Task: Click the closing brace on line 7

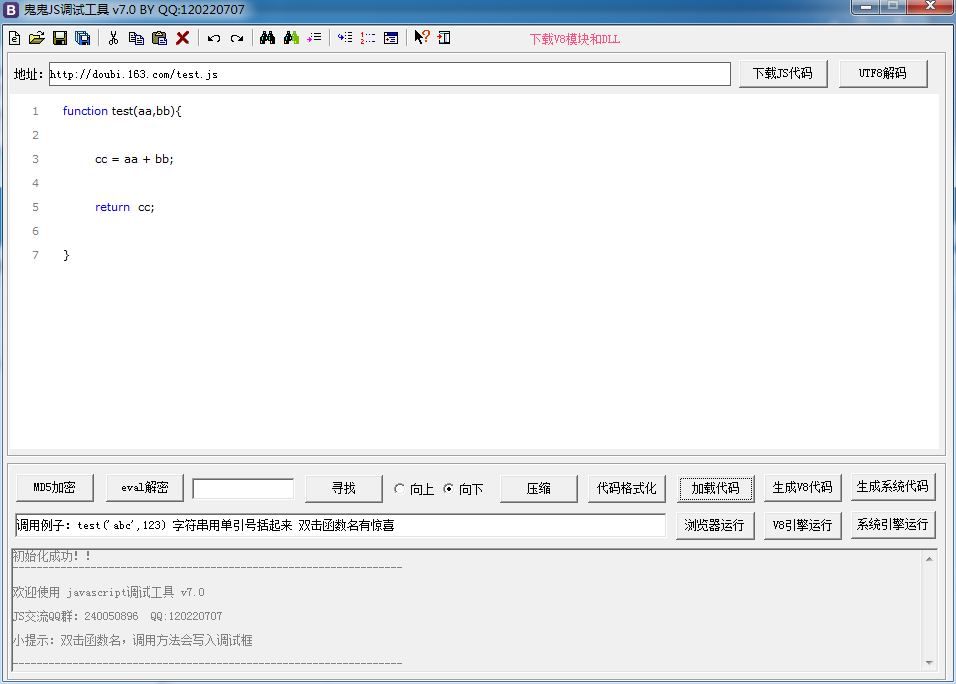Action: pos(66,255)
